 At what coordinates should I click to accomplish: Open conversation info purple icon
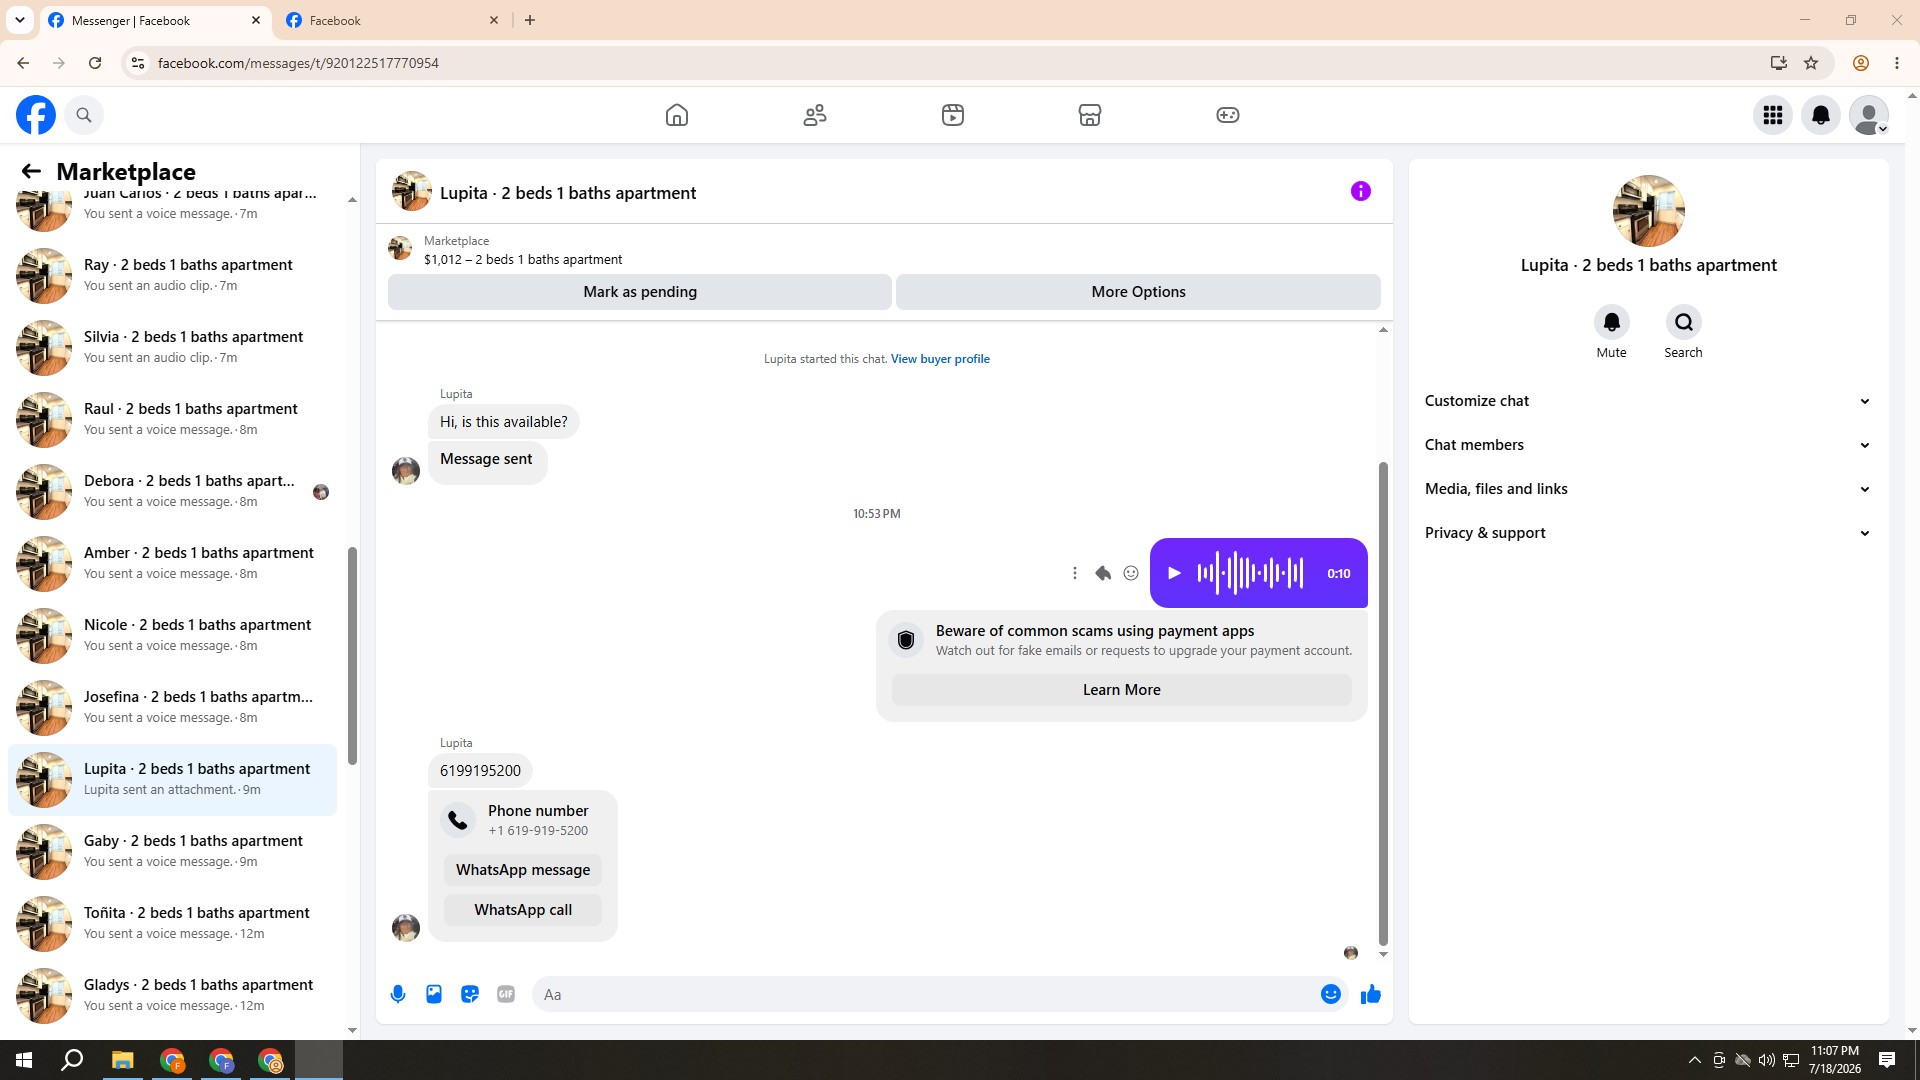pyautogui.click(x=1361, y=191)
